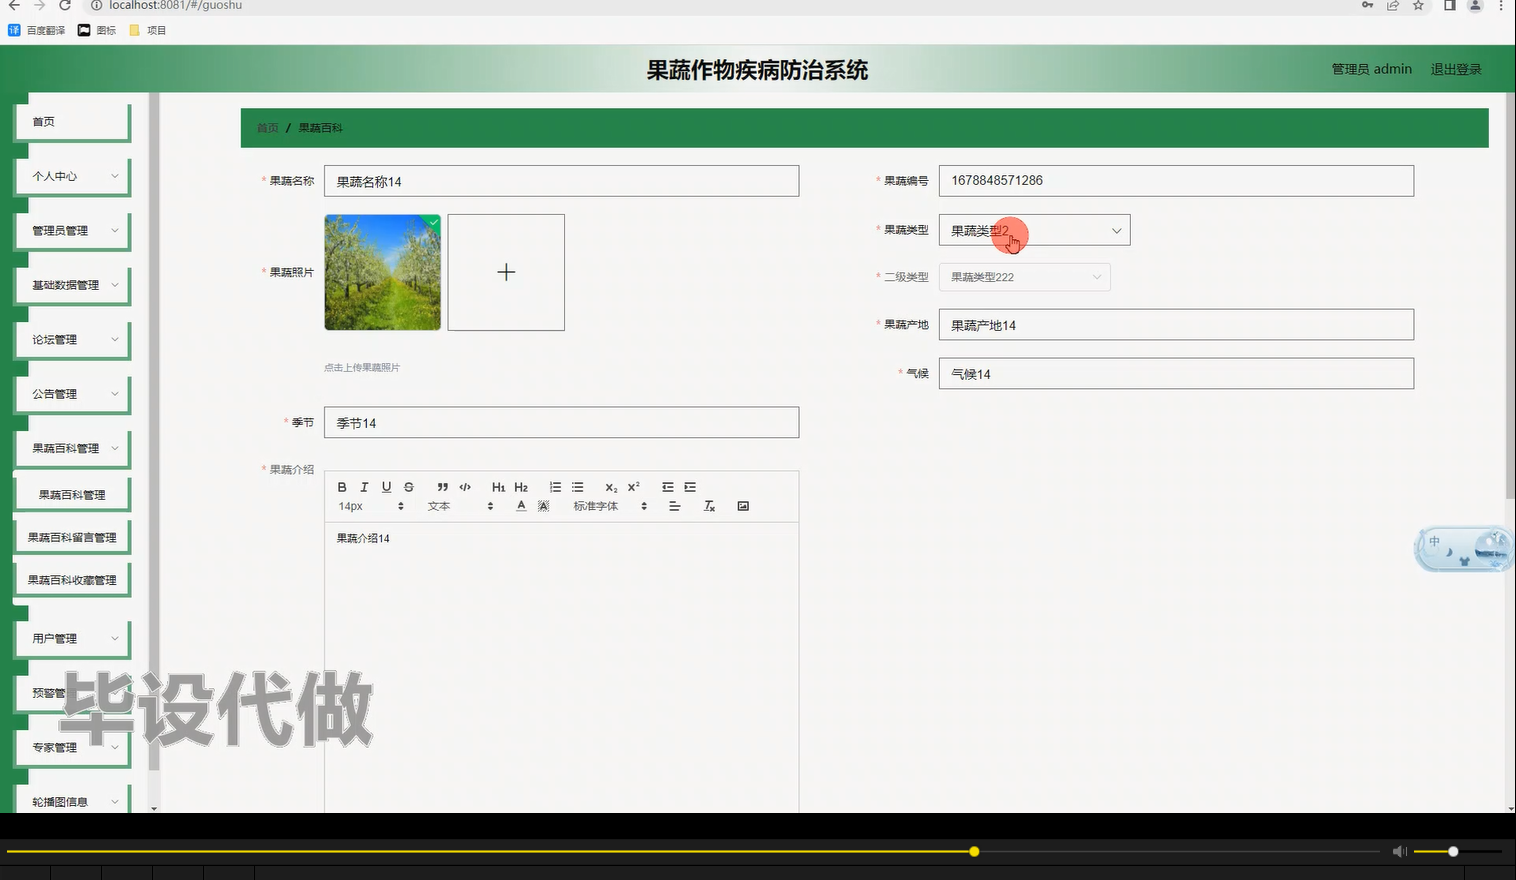Select the superscript formatting icon
1516x880 pixels.
tap(633, 487)
